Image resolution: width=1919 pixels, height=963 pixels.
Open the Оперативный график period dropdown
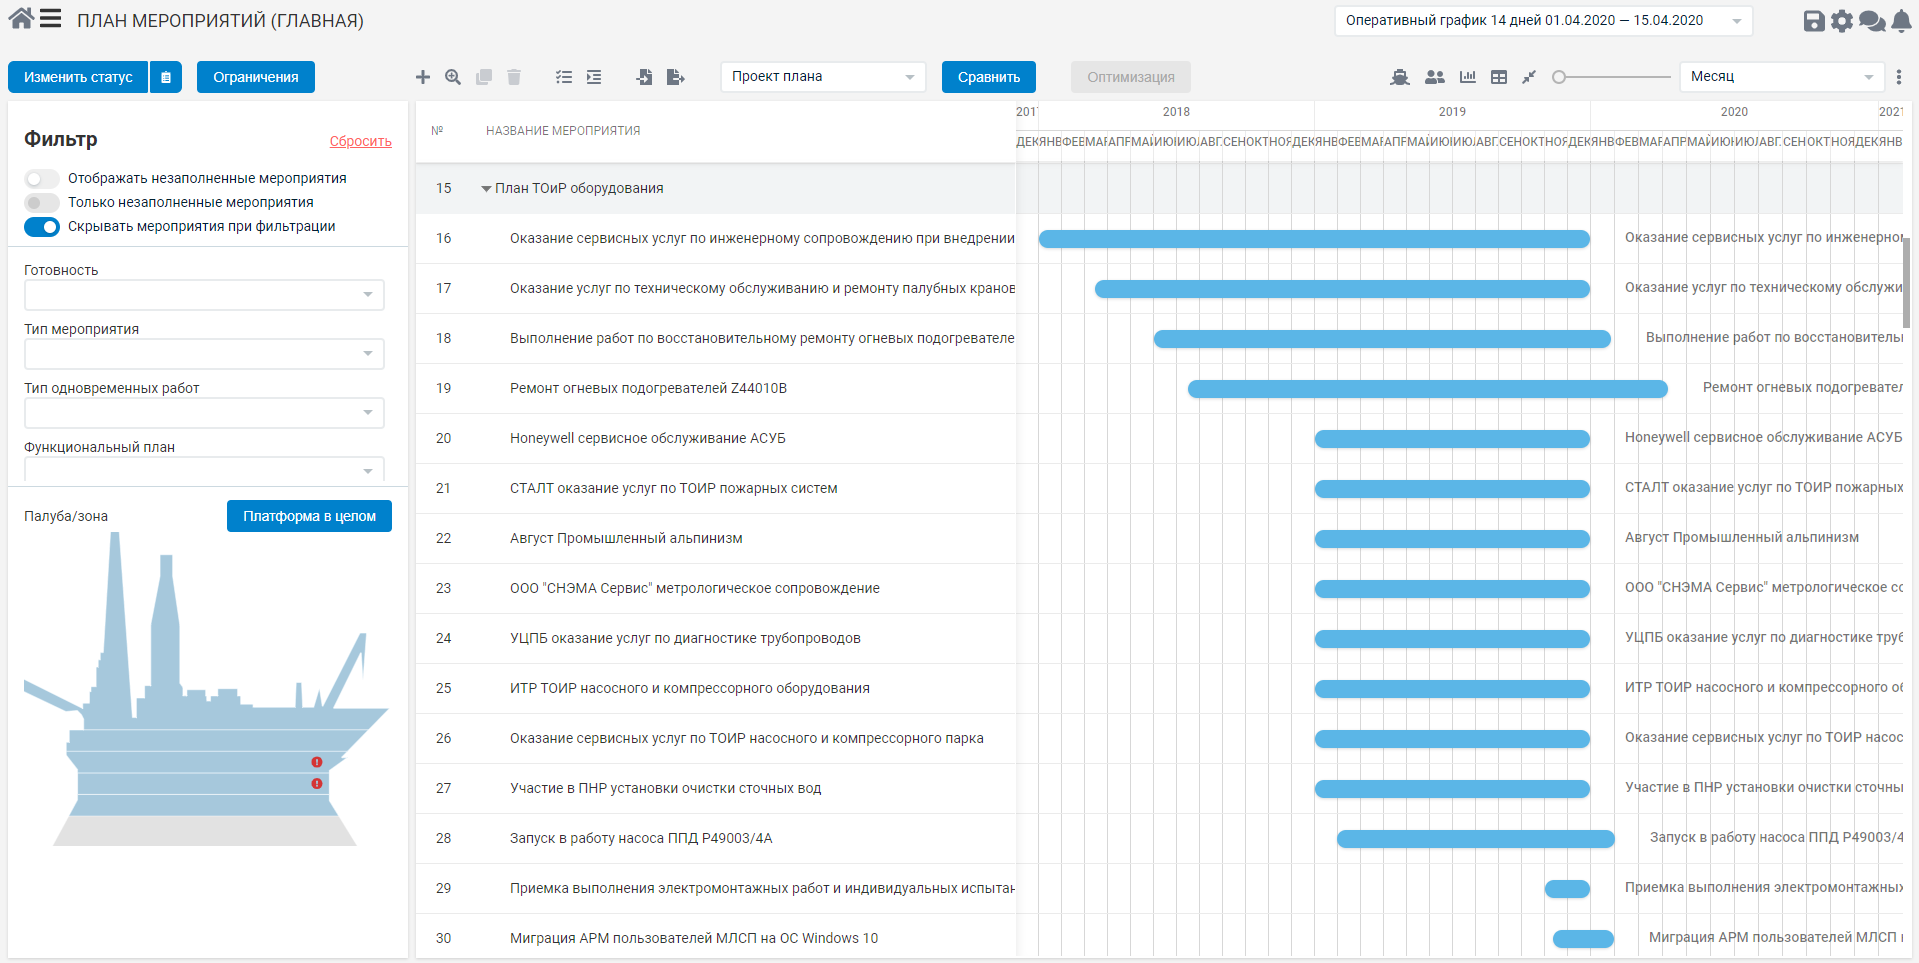click(1543, 21)
